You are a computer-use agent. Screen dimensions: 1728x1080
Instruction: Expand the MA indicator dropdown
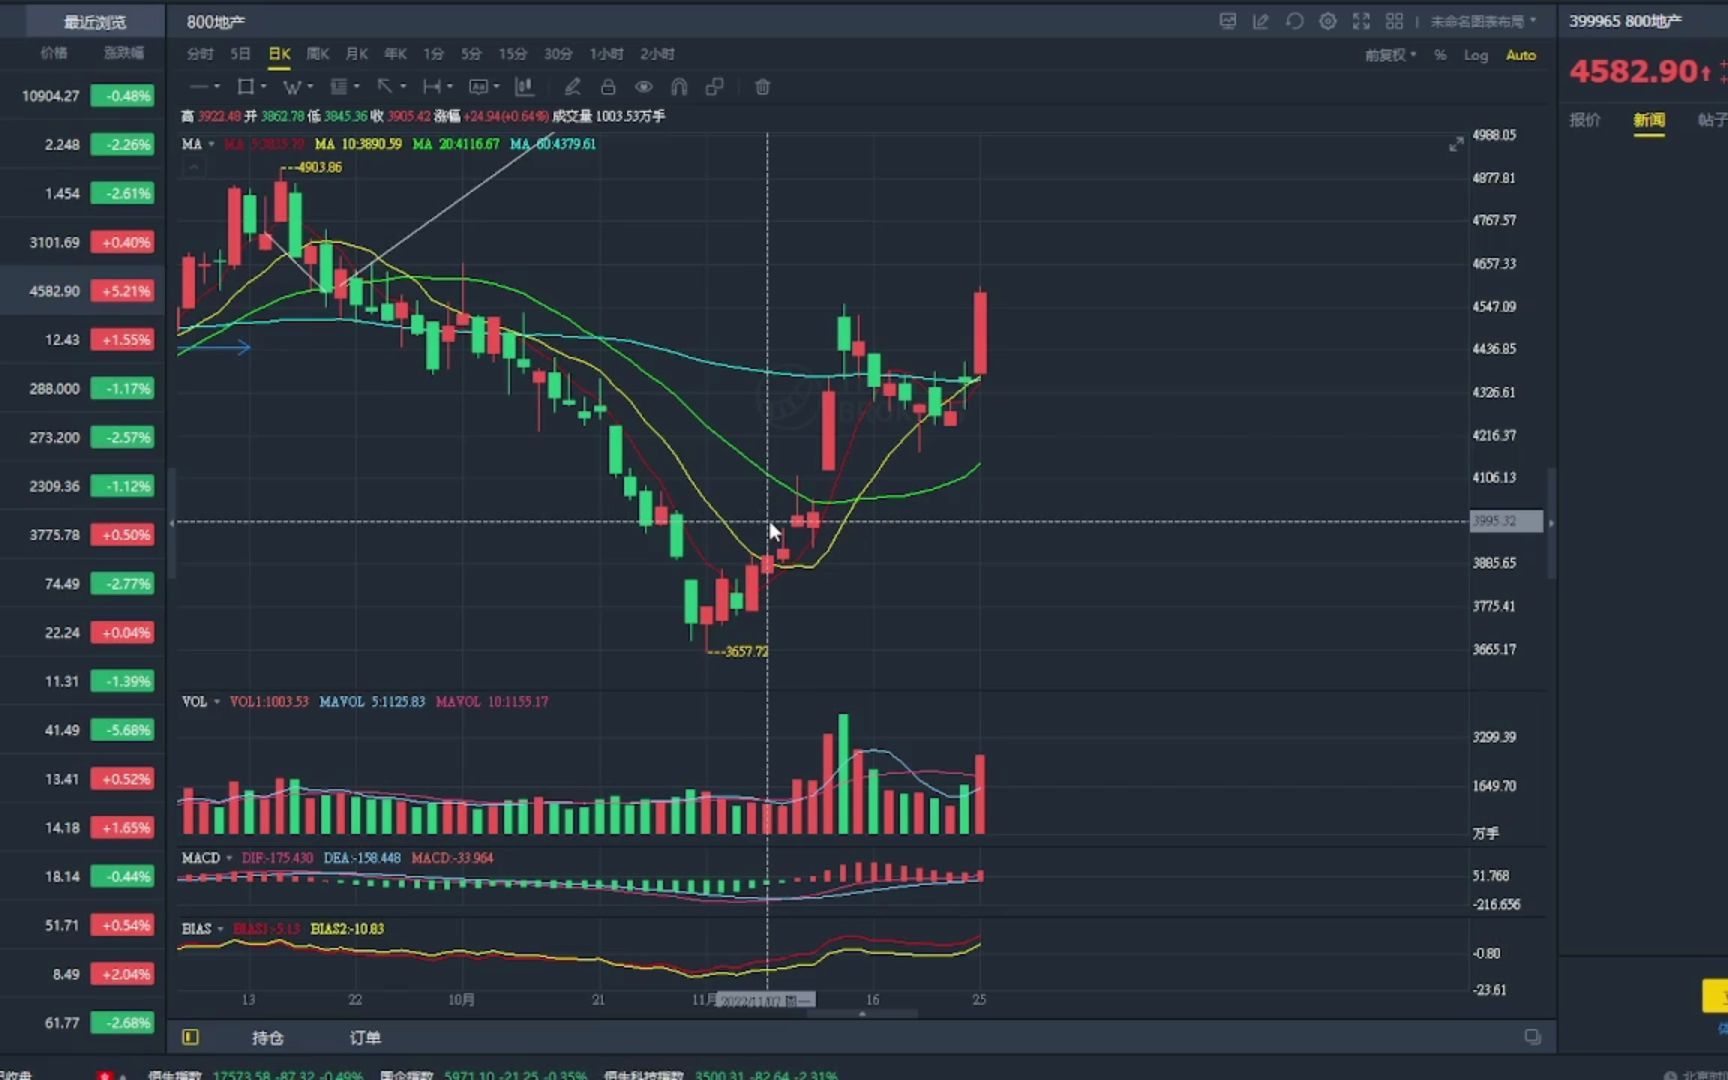coord(211,145)
